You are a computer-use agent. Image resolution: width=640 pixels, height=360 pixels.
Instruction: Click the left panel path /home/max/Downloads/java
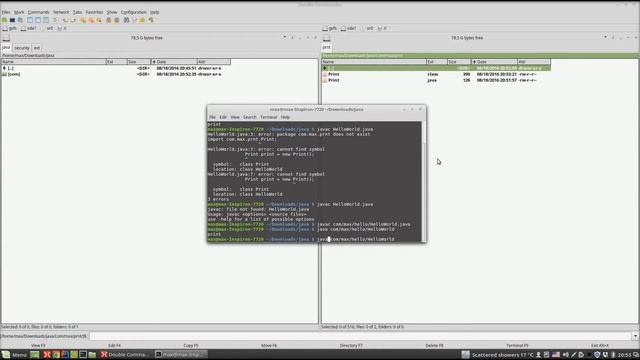pos(28,56)
